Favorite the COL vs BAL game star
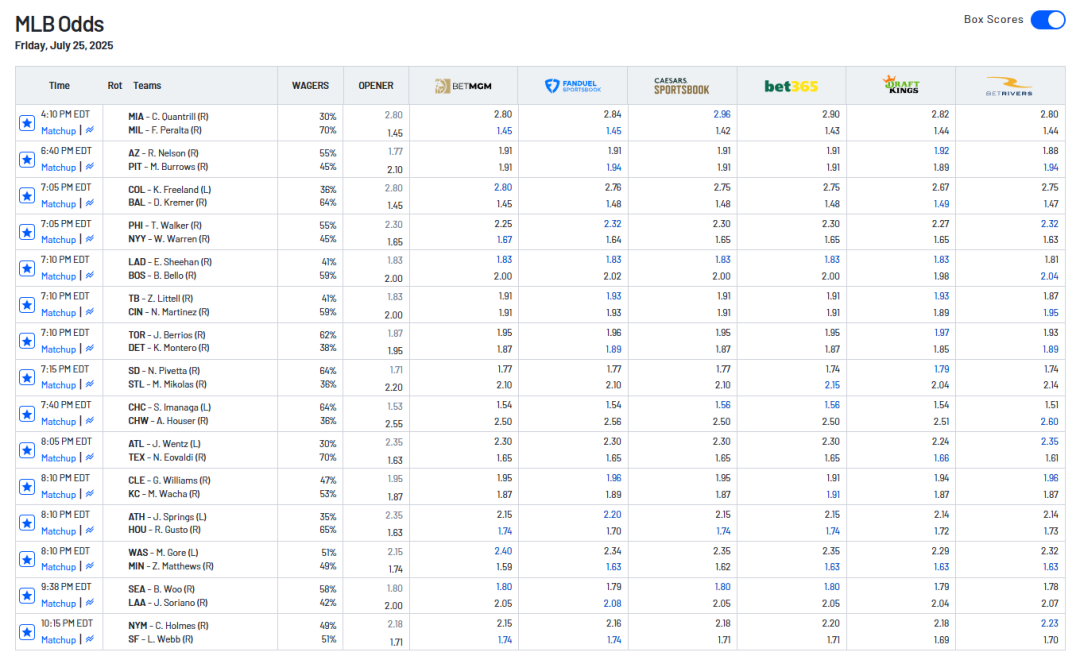Viewport: 1080px width, 656px height. point(27,196)
